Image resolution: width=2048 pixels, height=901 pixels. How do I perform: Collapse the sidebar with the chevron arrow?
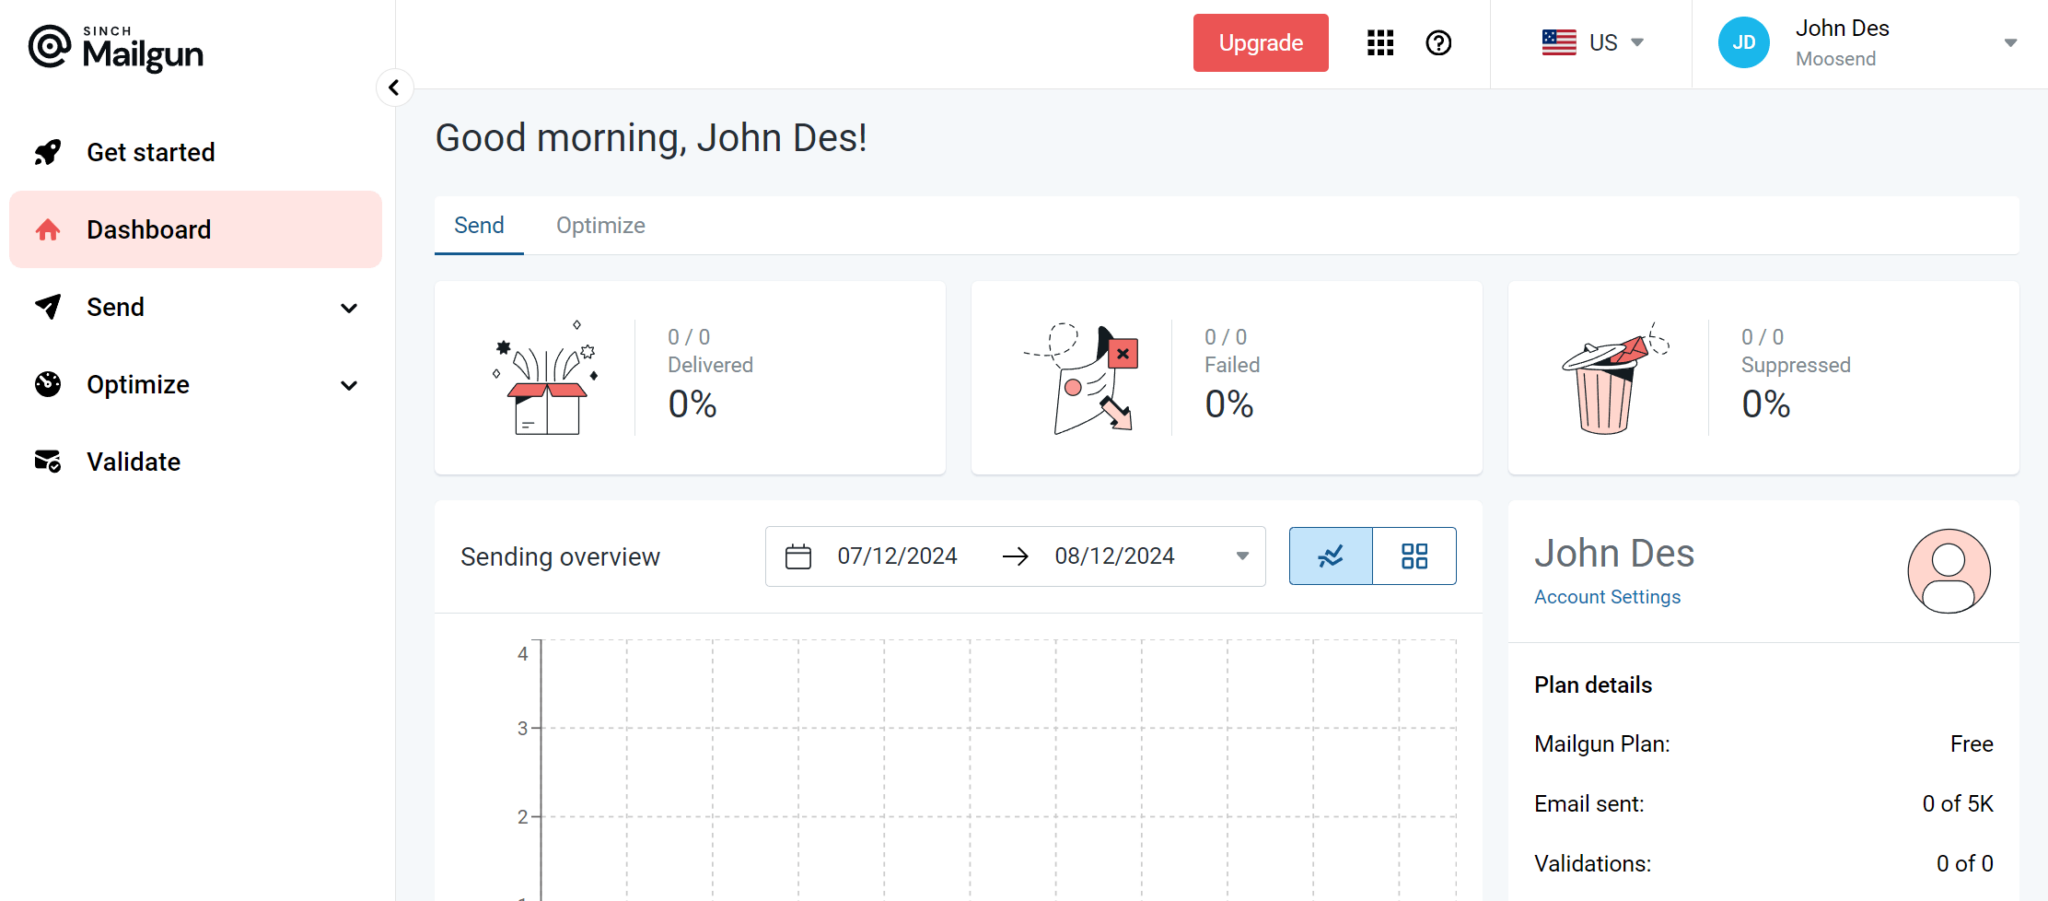pyautogui.click(x=394, y=88)
